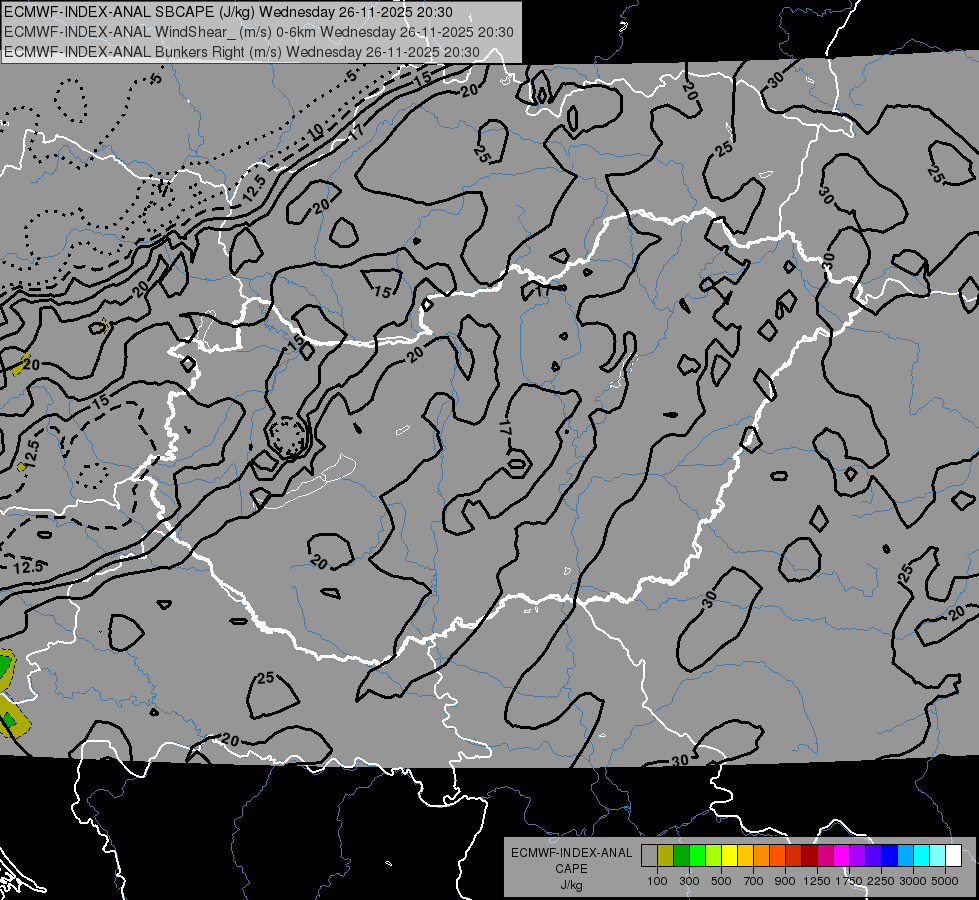Viewport: 979px width, 900px height.
Task: Select the red swatch right of 900
Action: pos(794,855)
